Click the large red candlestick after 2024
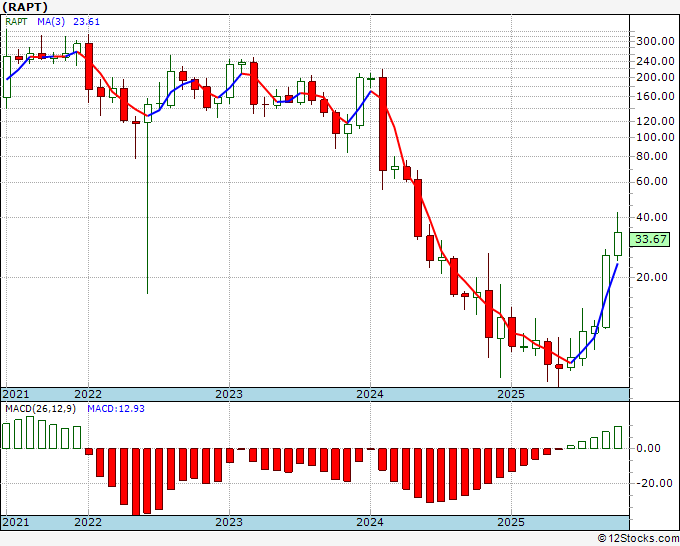The image size is (680, 546). [383, 124]
